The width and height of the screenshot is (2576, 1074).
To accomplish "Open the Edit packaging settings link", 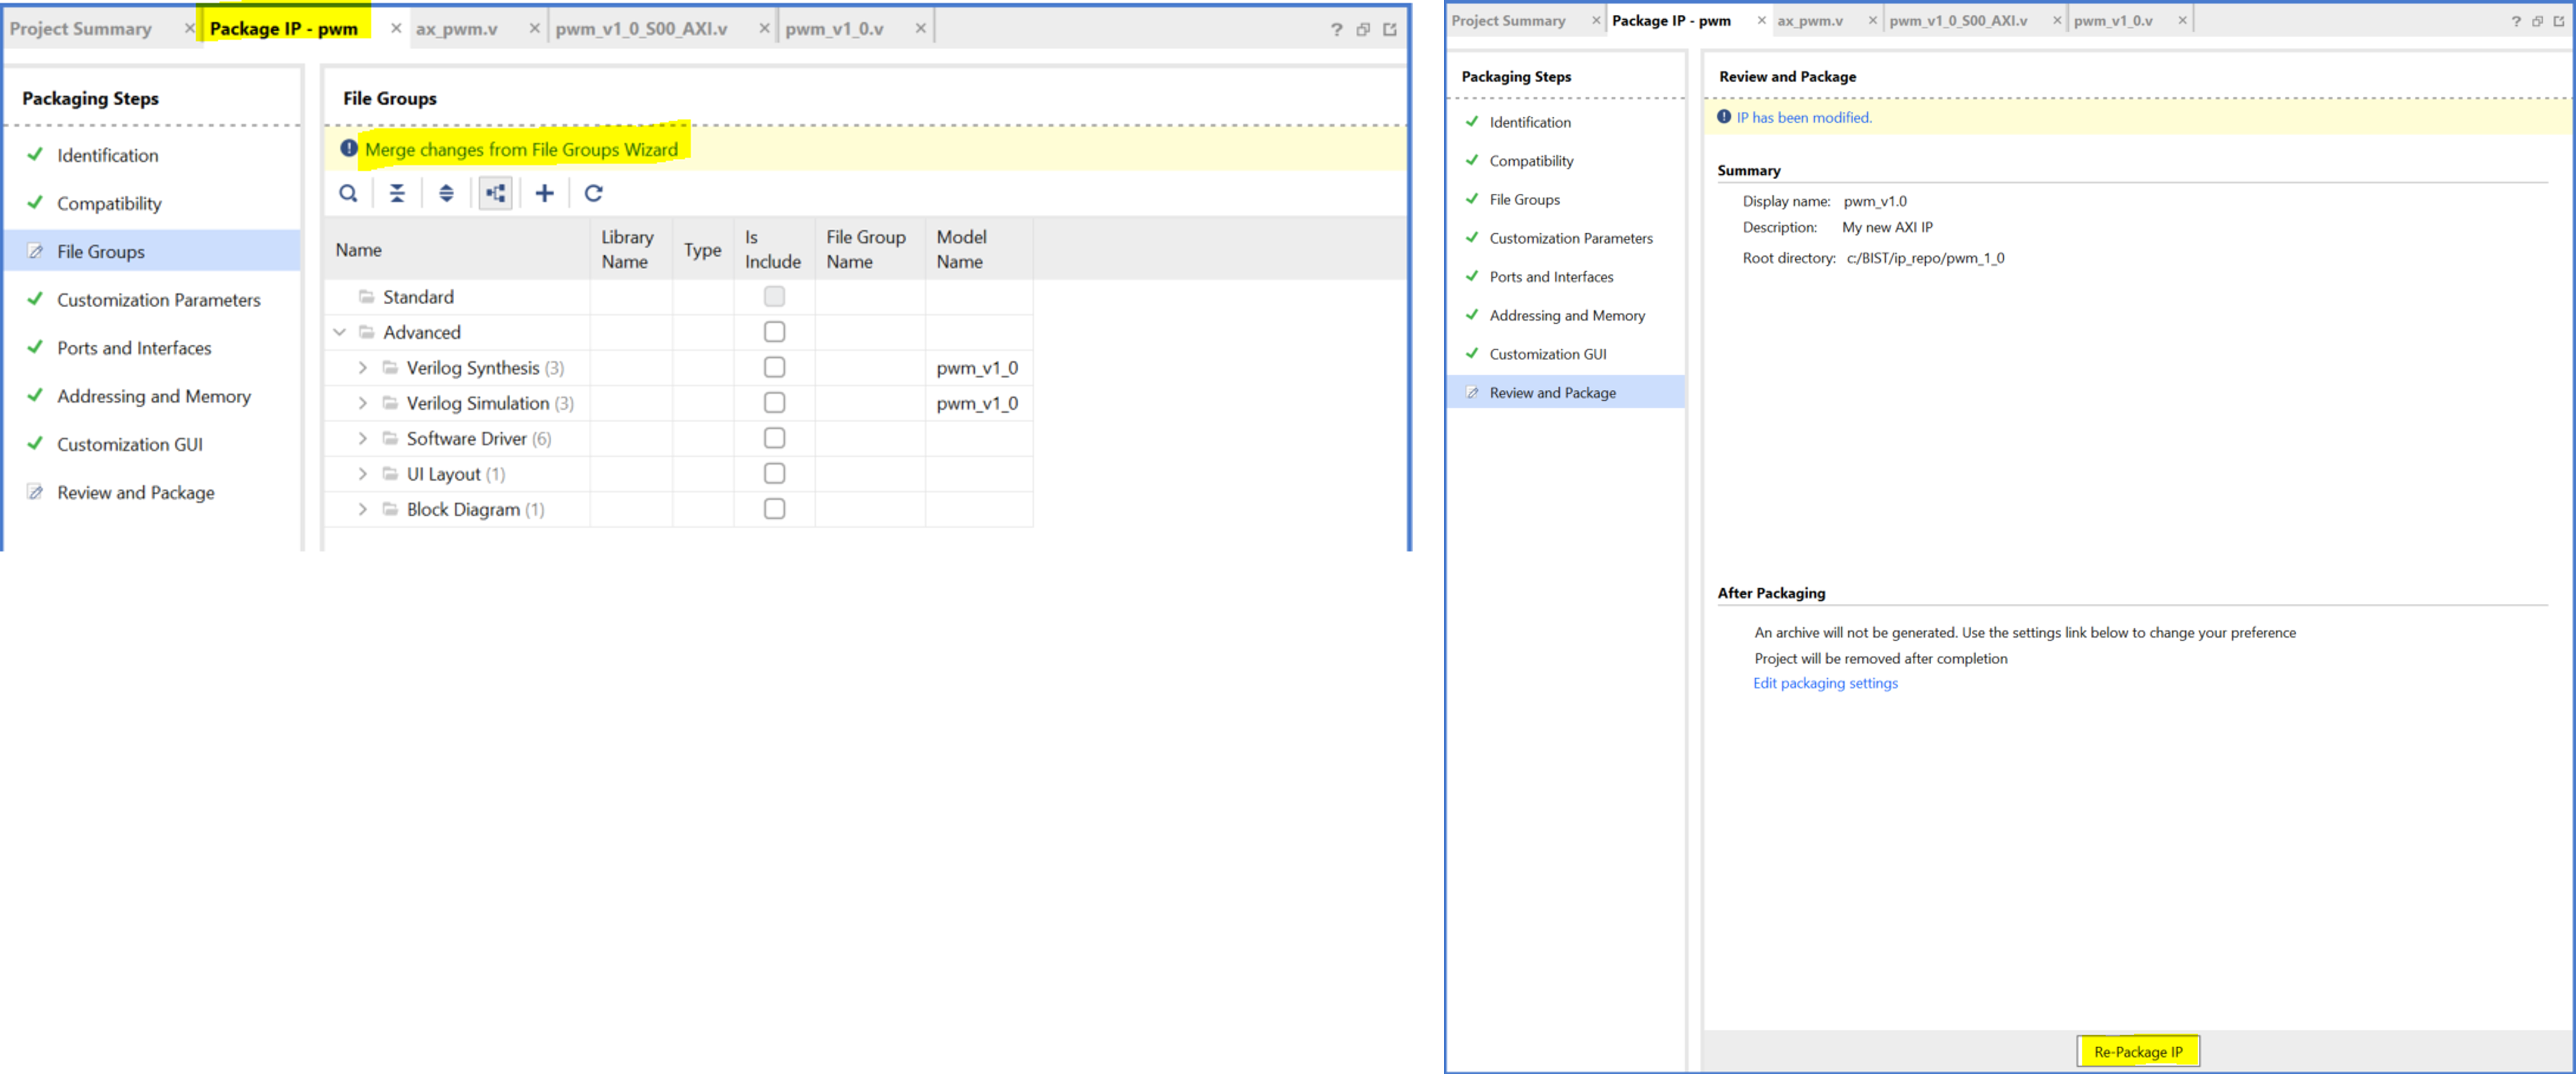I will (1824, 683).
